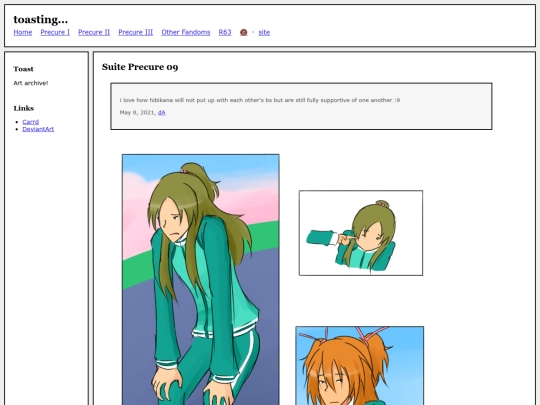The height and width of the screenshot is (405, 540).
Task: Open the site link in navigation
Action: 264,32
